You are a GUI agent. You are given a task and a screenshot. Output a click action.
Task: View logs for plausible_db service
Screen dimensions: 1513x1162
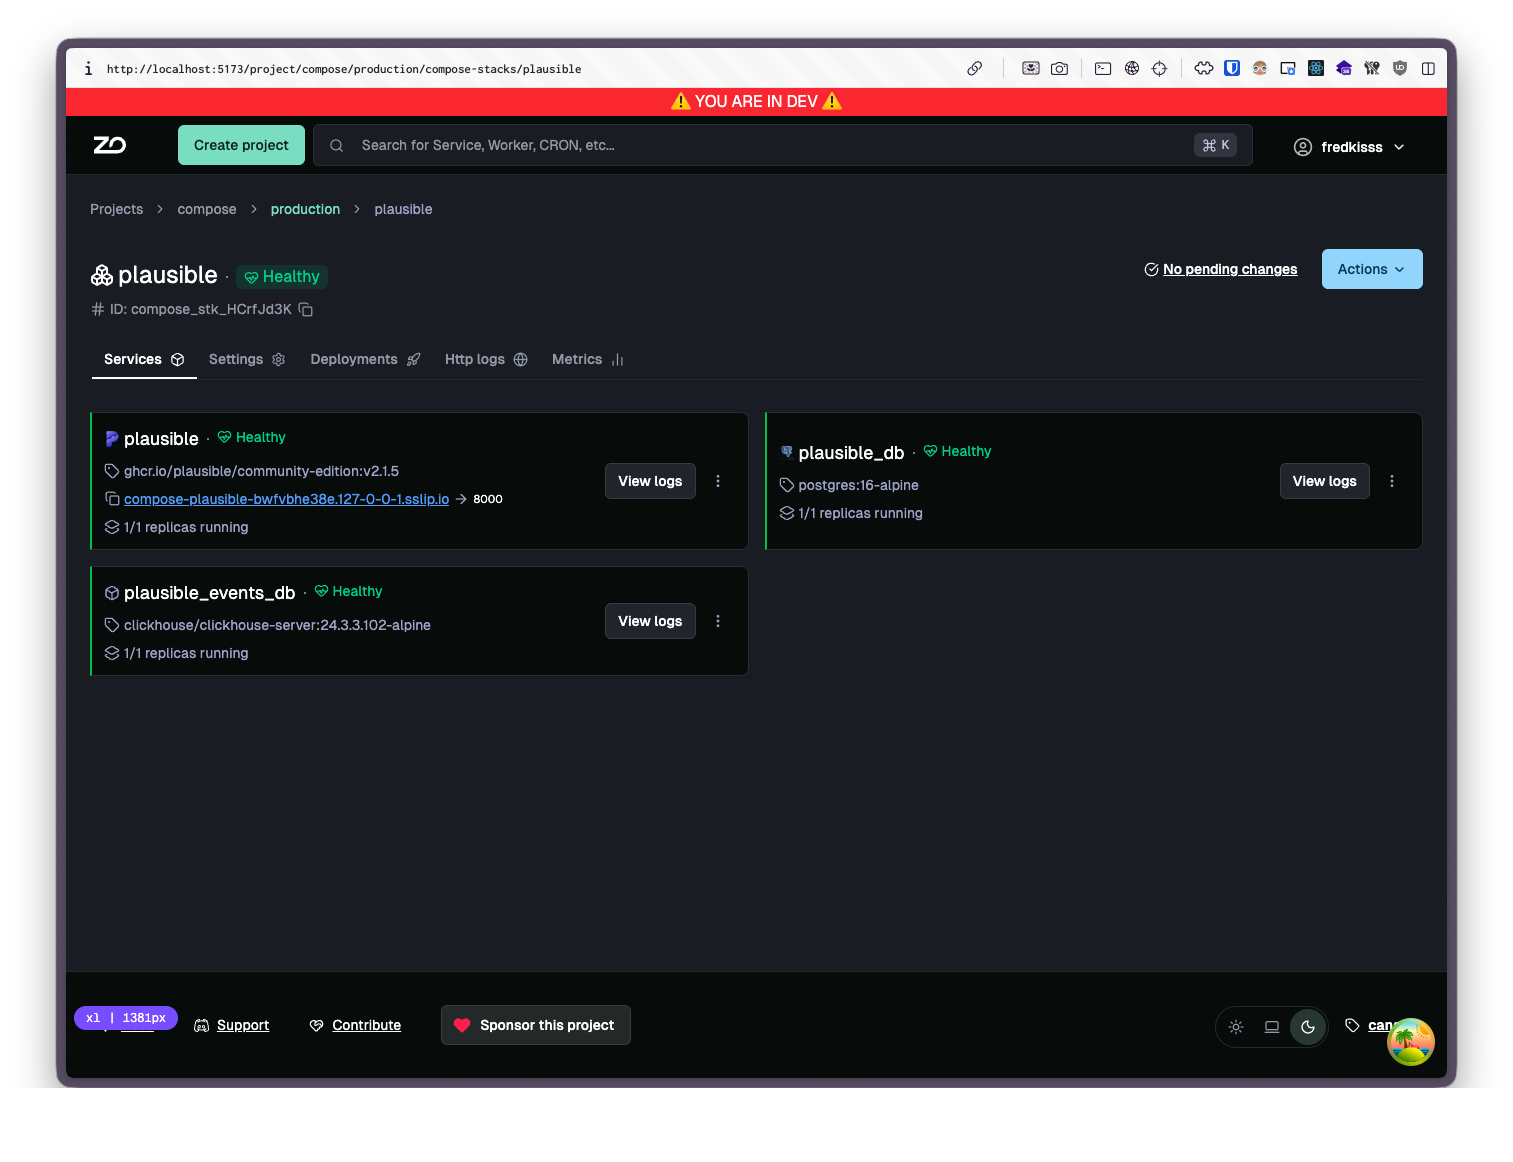pos(1324,481)
